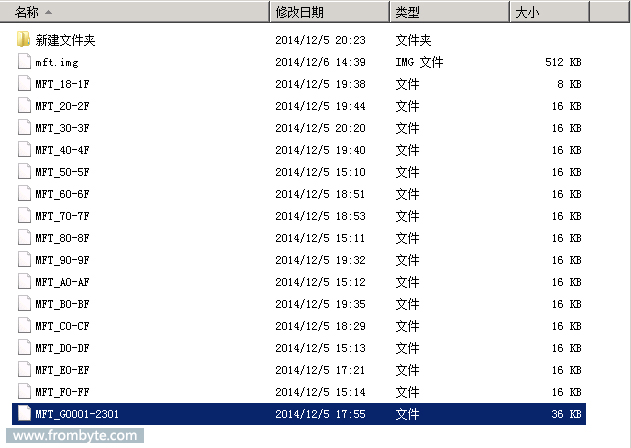
Task: Click the MFT_18-1F file icon
Action: click(24, 84)
